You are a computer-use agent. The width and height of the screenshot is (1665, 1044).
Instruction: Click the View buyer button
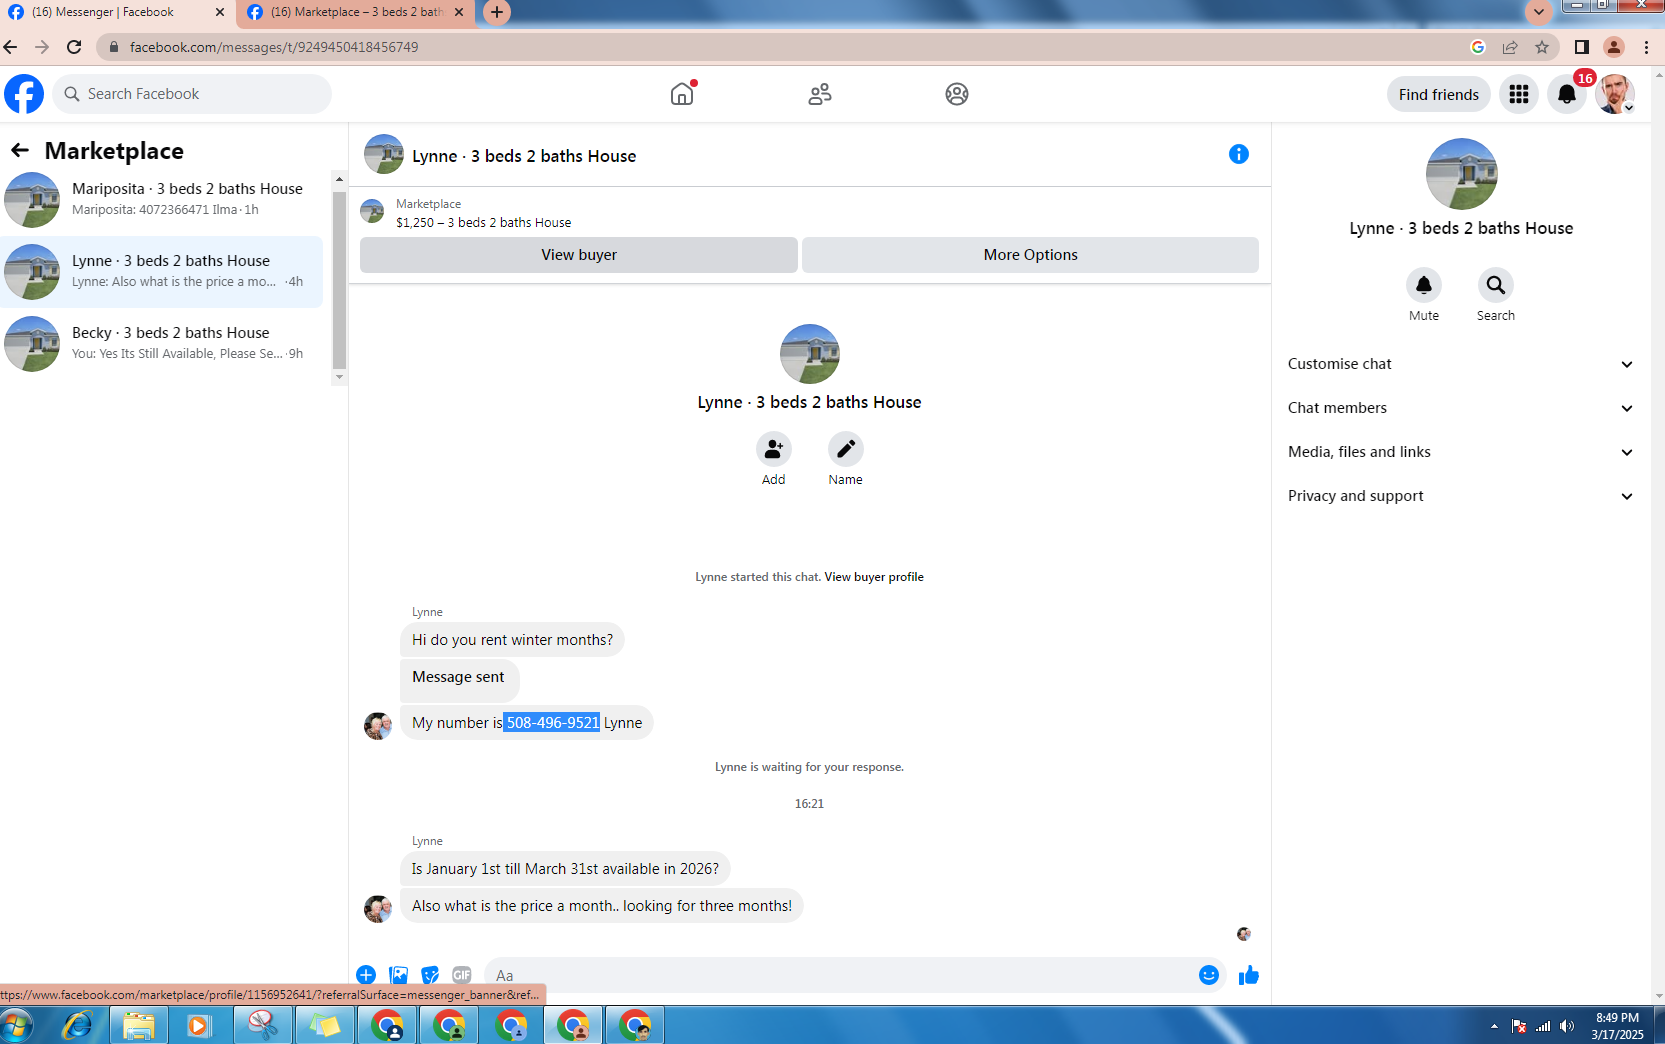point(579,255)
